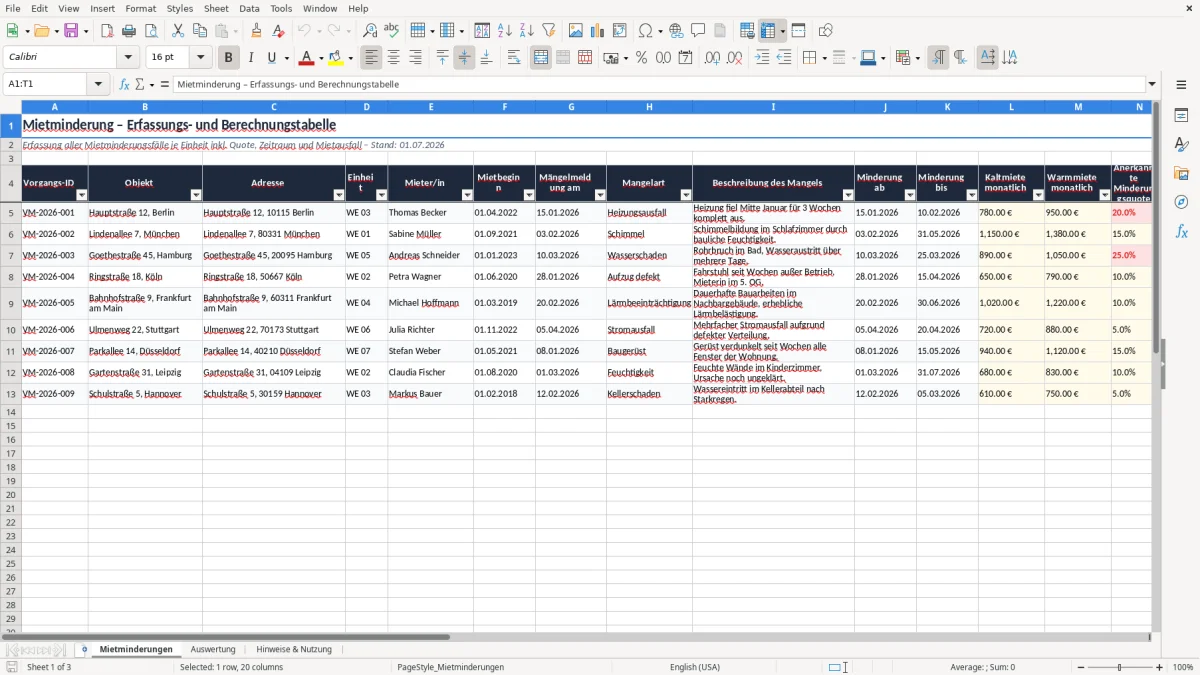Expand the Name Box dropdown arrow
Screen dimensions: 1200x675
coord(99,84)
